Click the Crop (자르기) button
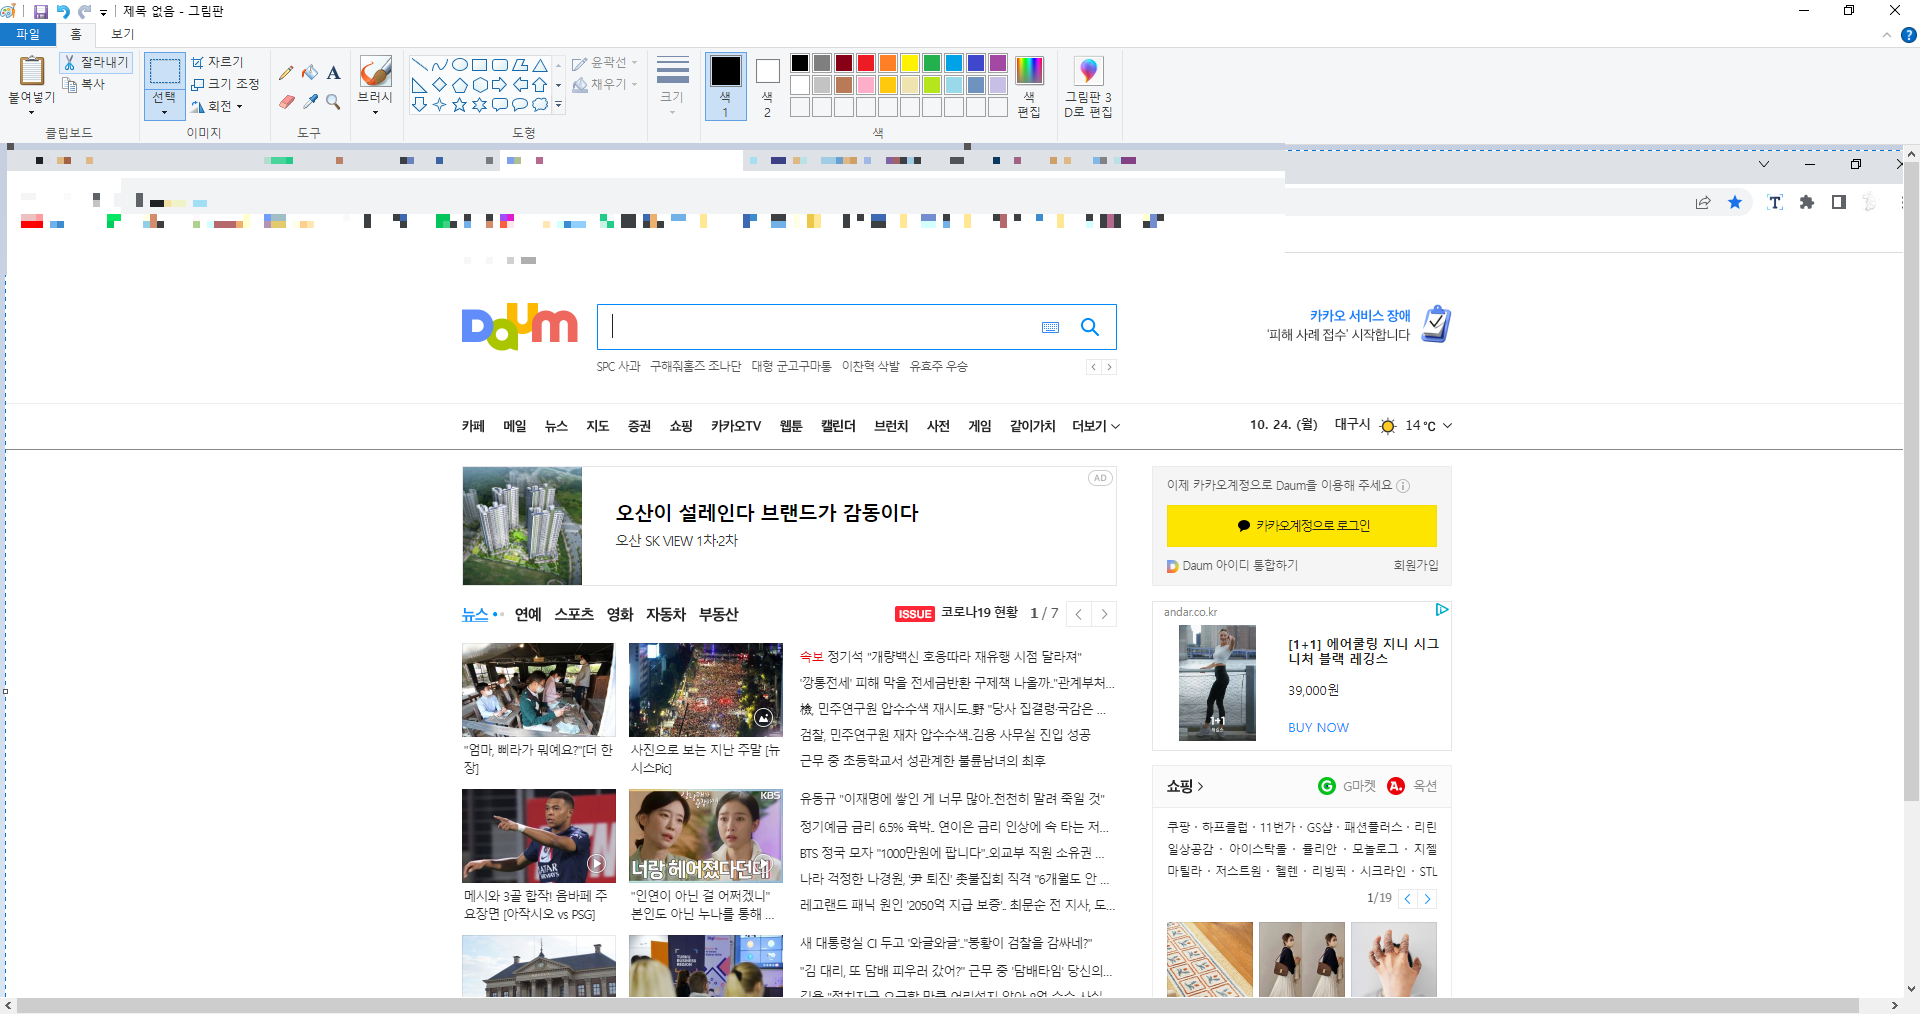The width and height of the screenshot is (1920, 1014). [x=217, y=62]
